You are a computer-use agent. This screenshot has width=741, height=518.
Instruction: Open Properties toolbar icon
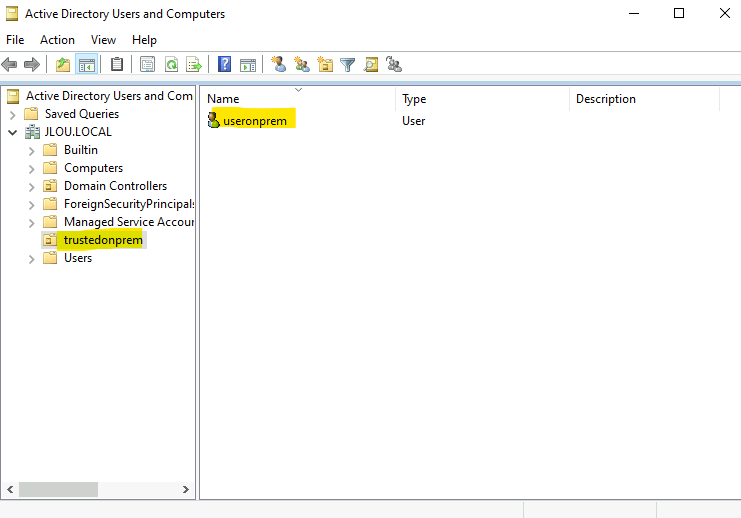[147, 64]
